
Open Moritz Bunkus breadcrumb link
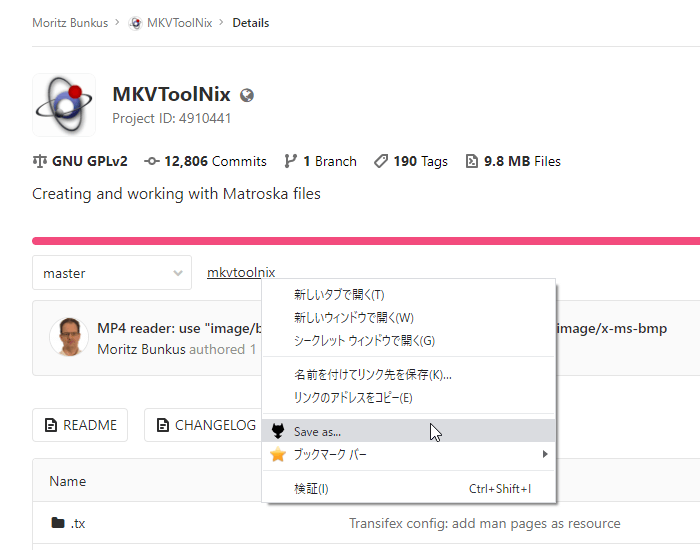point(70,23)
